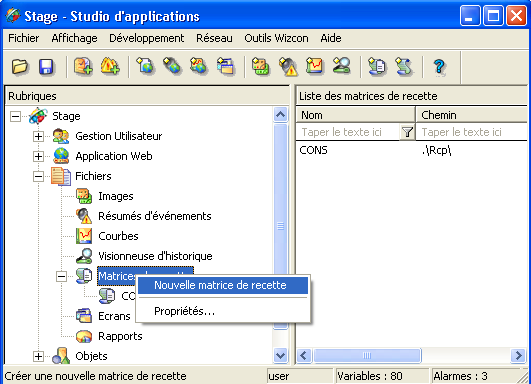The width and height of the screenshot is (531, 384).
Task: Open project folder icon in toolbar
Action: tap(20, 66)
